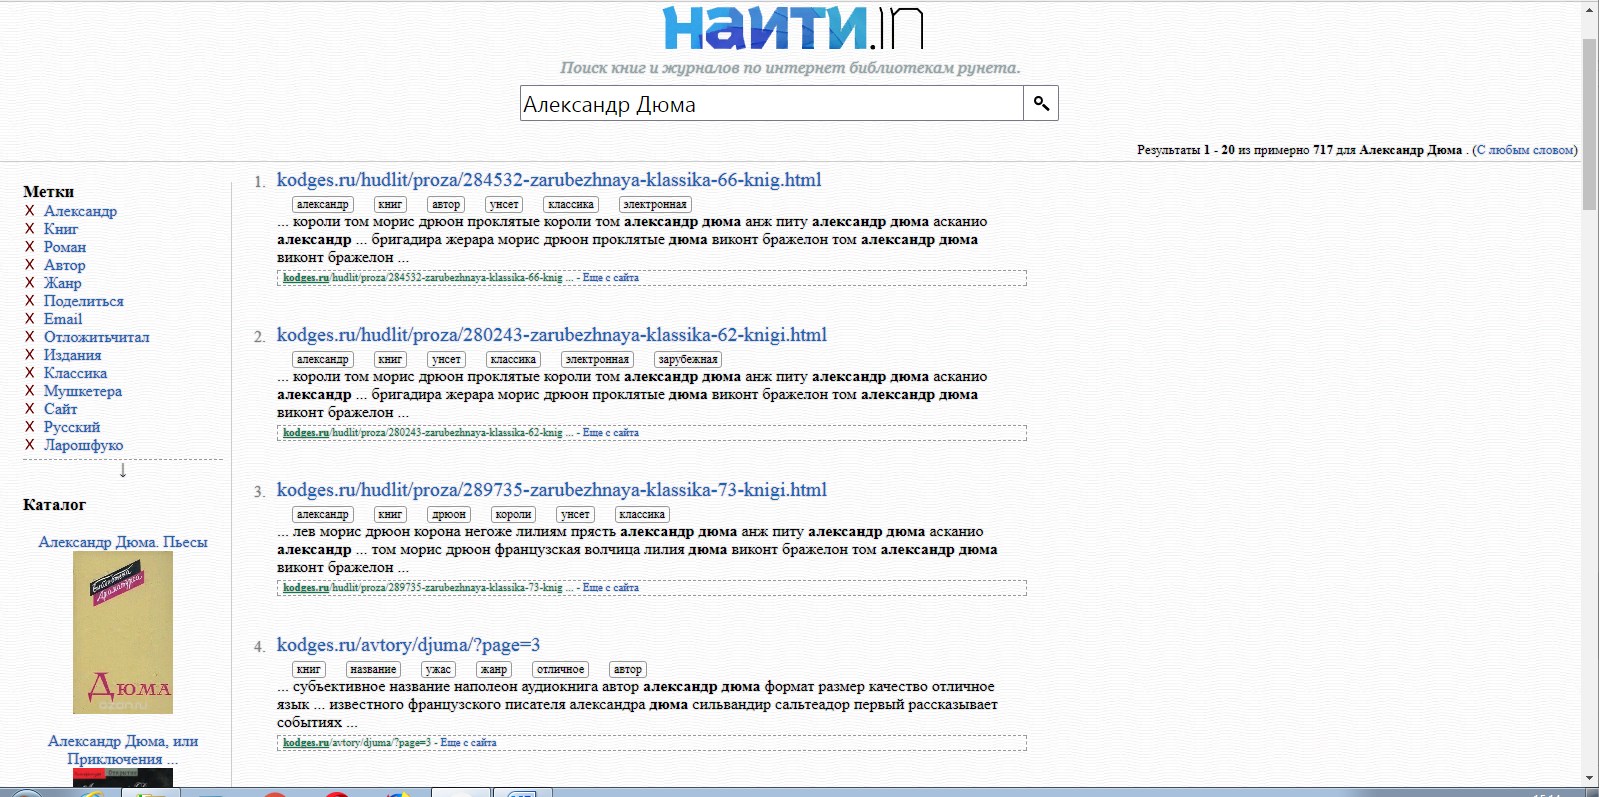Click the X beside Ларошфуко
The width and height of the screenshot is (1599, 797).
click(x=29, y=445)
